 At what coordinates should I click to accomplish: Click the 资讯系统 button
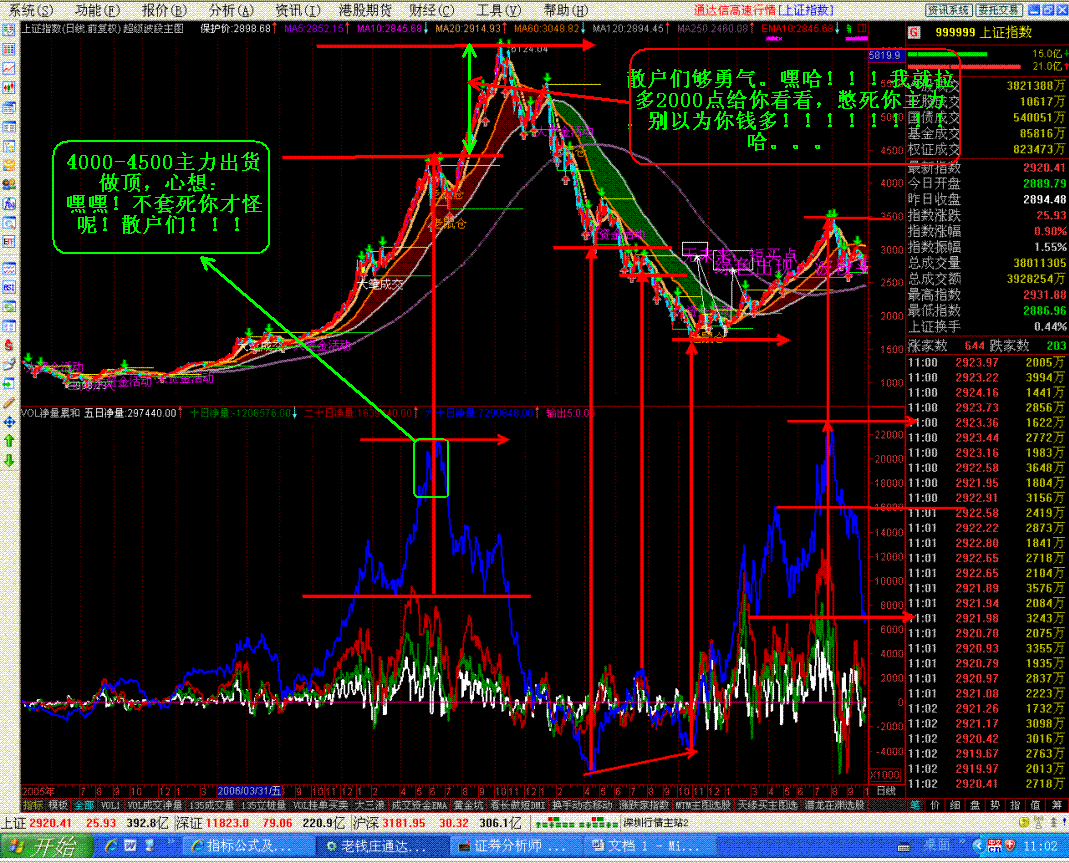[948, 10]
